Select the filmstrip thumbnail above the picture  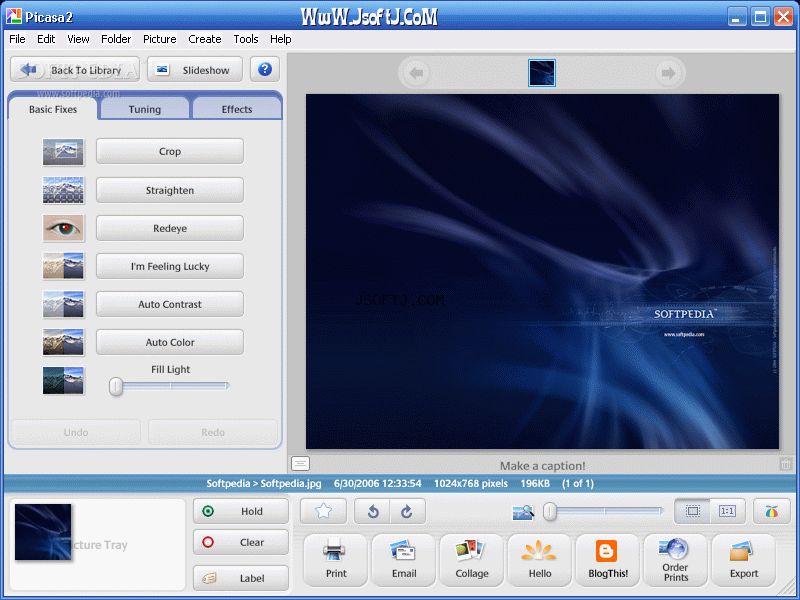(542, 73)
